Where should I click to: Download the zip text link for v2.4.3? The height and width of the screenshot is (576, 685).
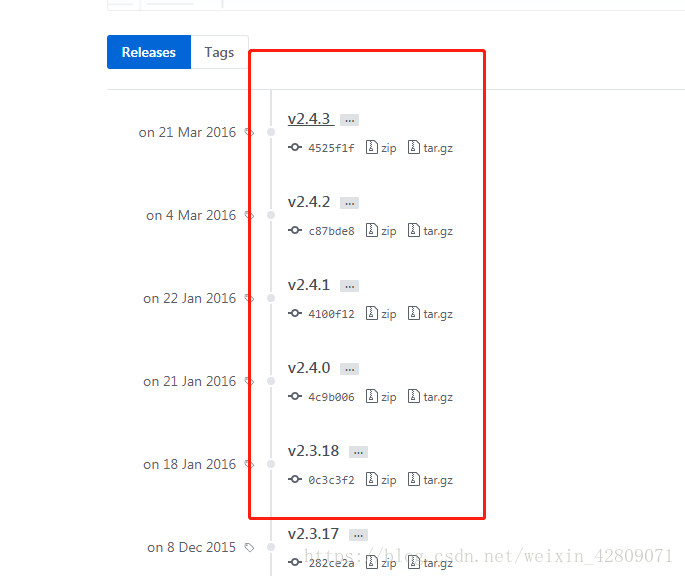tap(389, 148)
